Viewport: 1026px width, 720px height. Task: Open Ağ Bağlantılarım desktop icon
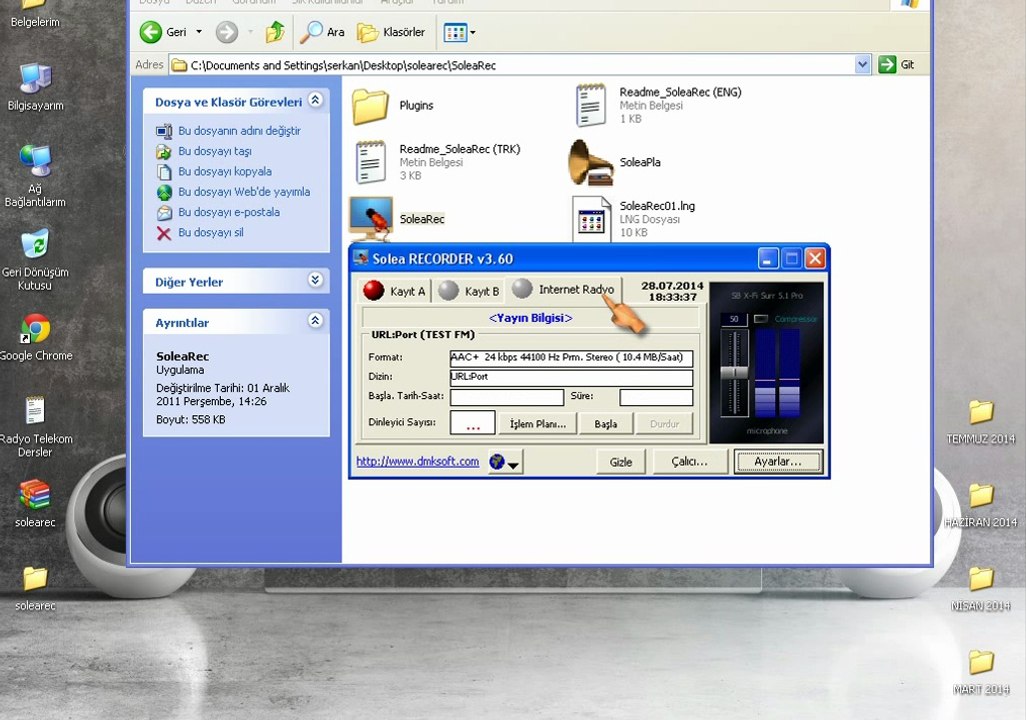coord(35,175)
